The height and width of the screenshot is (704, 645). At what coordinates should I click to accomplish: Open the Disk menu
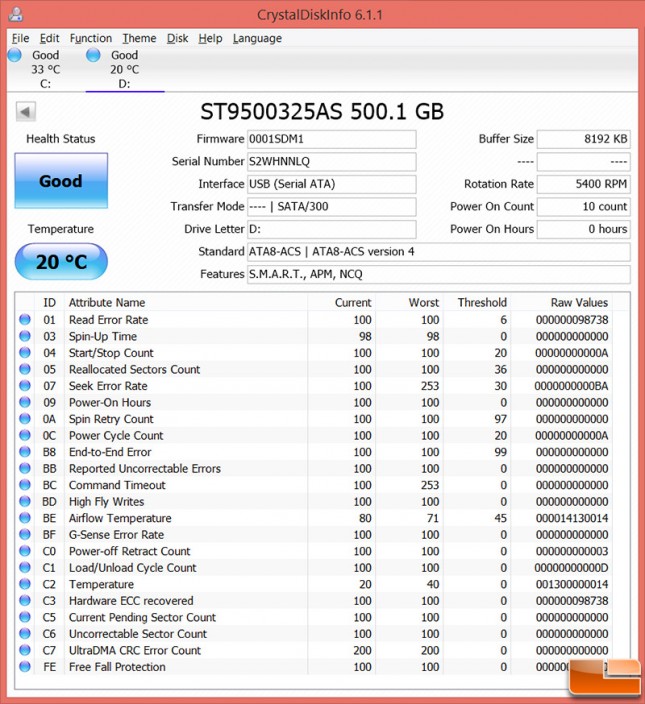coord(177,39)
